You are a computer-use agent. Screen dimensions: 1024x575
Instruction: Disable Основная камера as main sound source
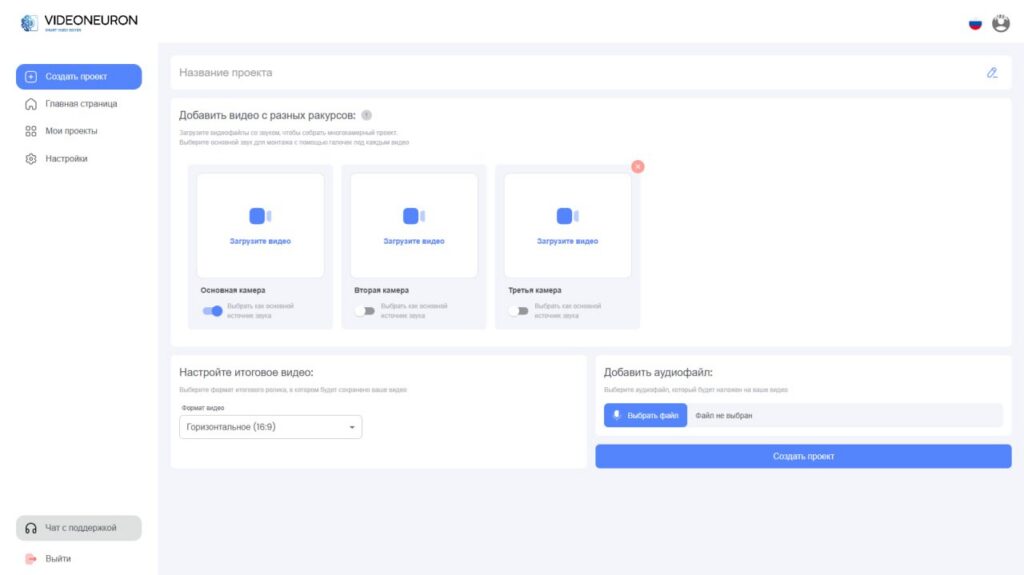coord(212,311)
